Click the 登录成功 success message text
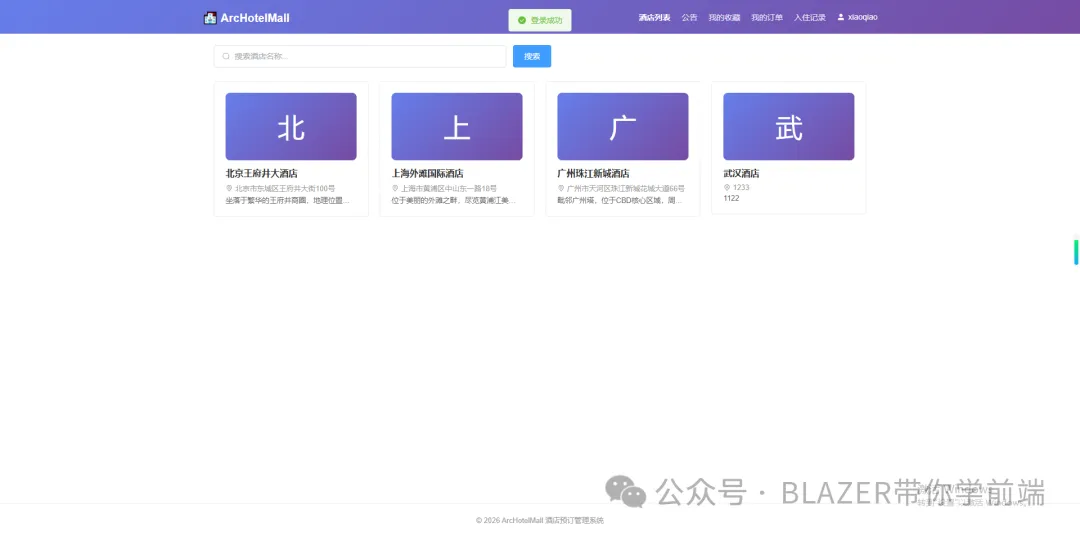 [x=546, y=21]
